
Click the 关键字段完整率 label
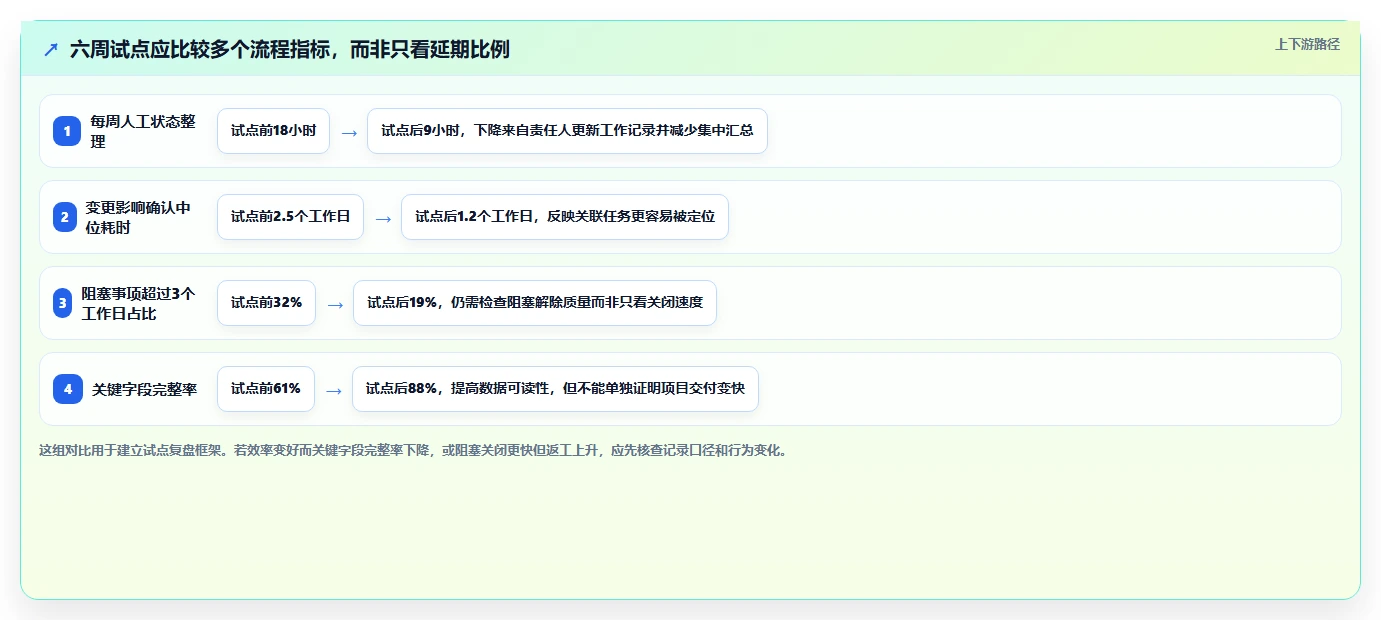pyautogui.click(x=145, y=389)
